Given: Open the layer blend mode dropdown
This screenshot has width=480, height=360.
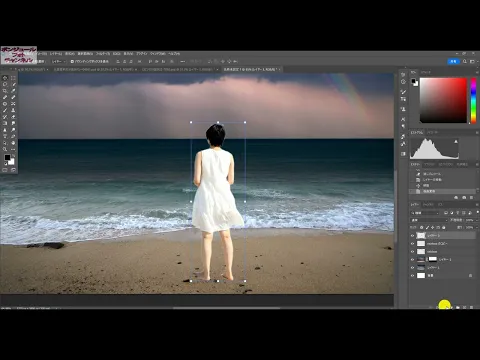Looking at the screenshot, I should pos(429,220).
